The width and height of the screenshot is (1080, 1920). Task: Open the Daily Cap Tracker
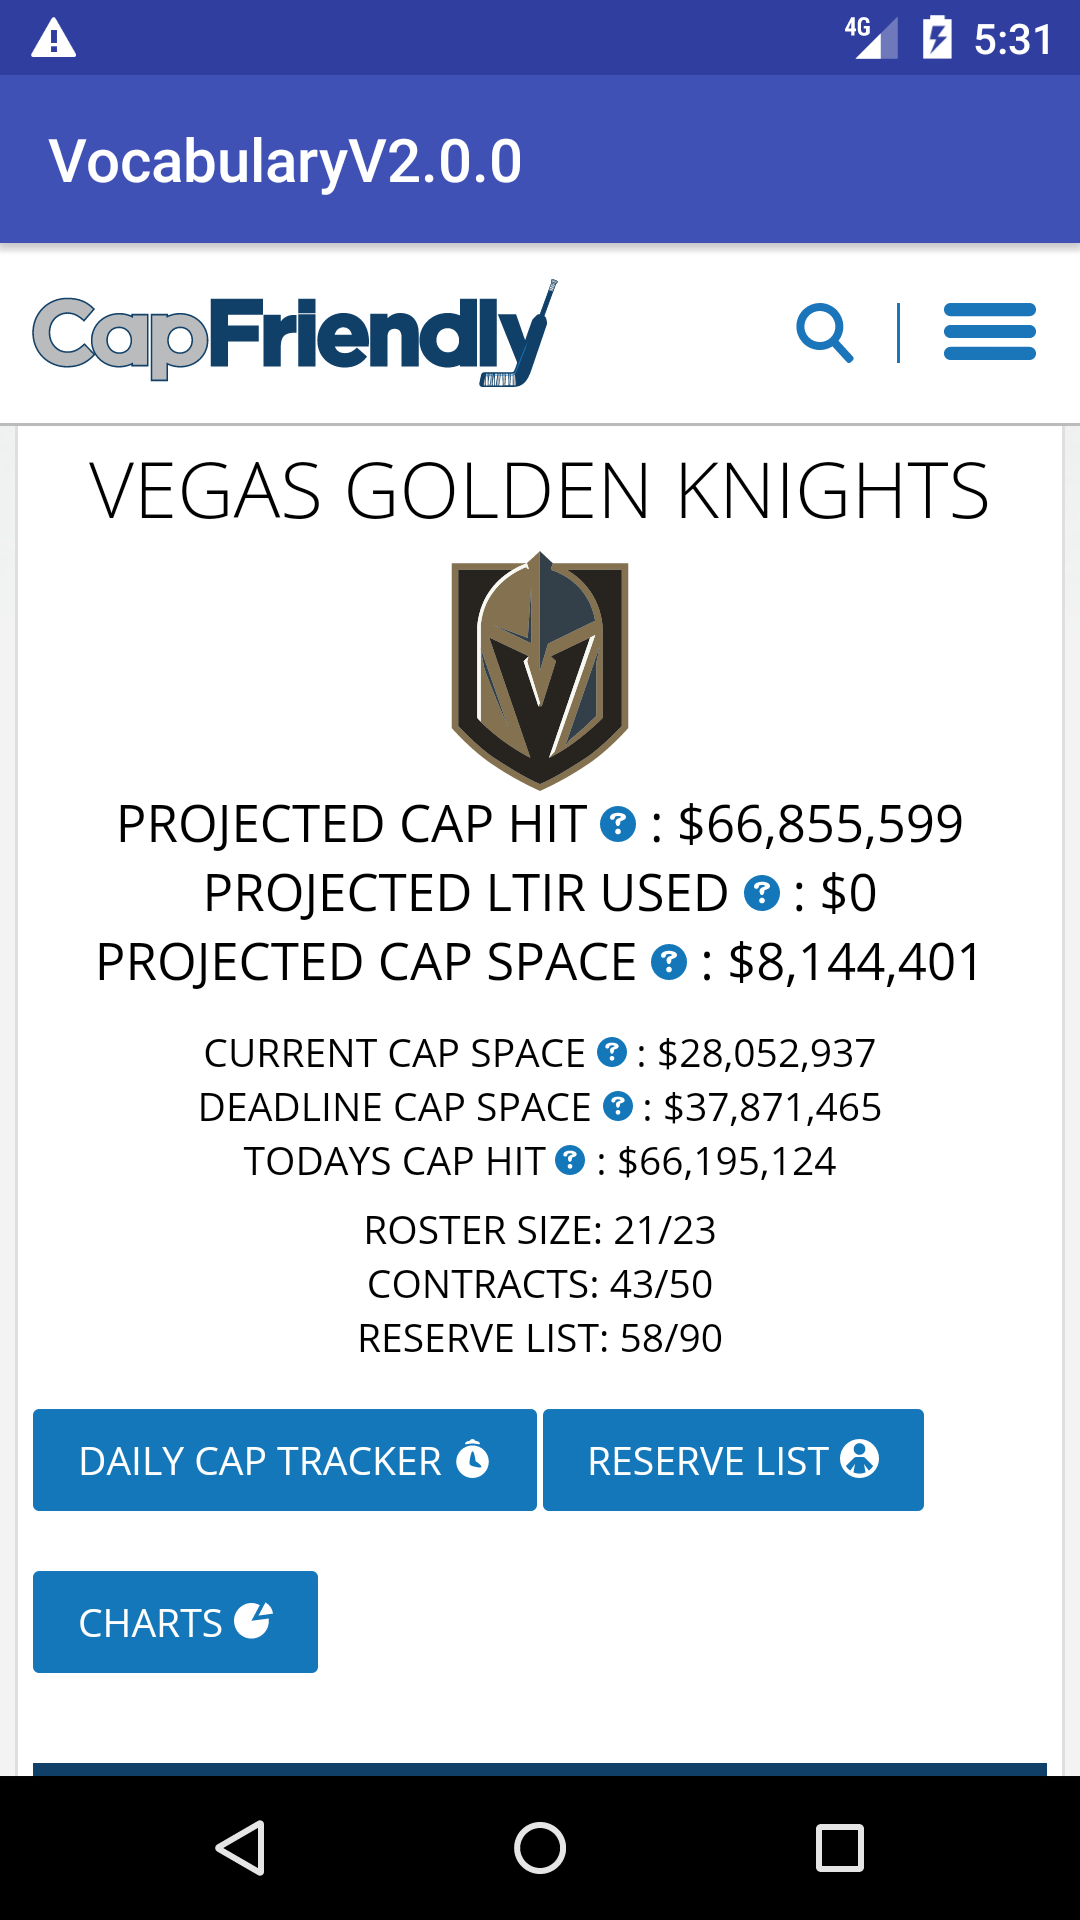click(285, 1460)
